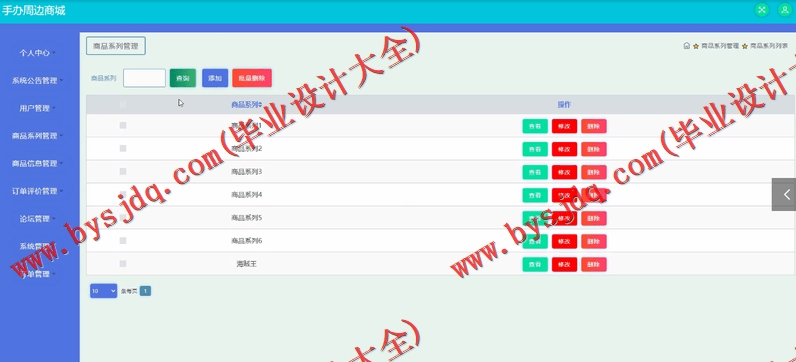Click the red 批量删除 button
796x362 pixels.
pos(252,78)
